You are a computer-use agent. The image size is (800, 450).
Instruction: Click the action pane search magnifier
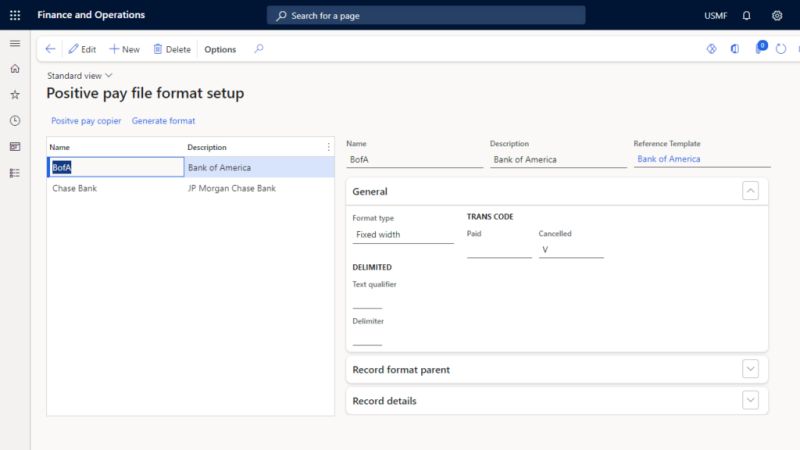pos(259,49)
